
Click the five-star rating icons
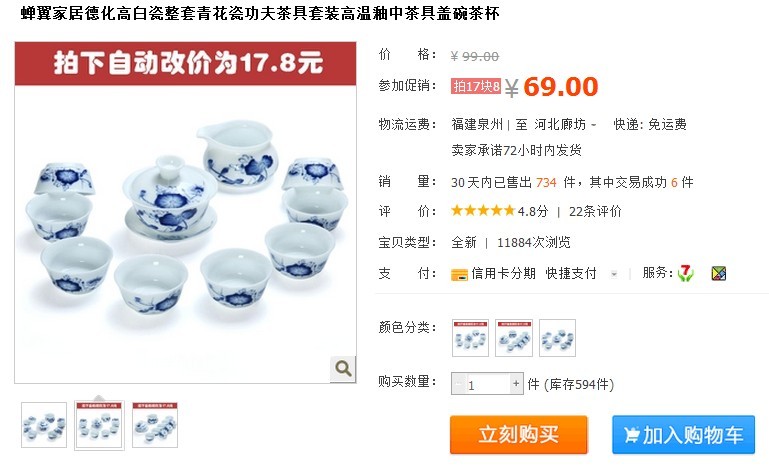(483, 211)
